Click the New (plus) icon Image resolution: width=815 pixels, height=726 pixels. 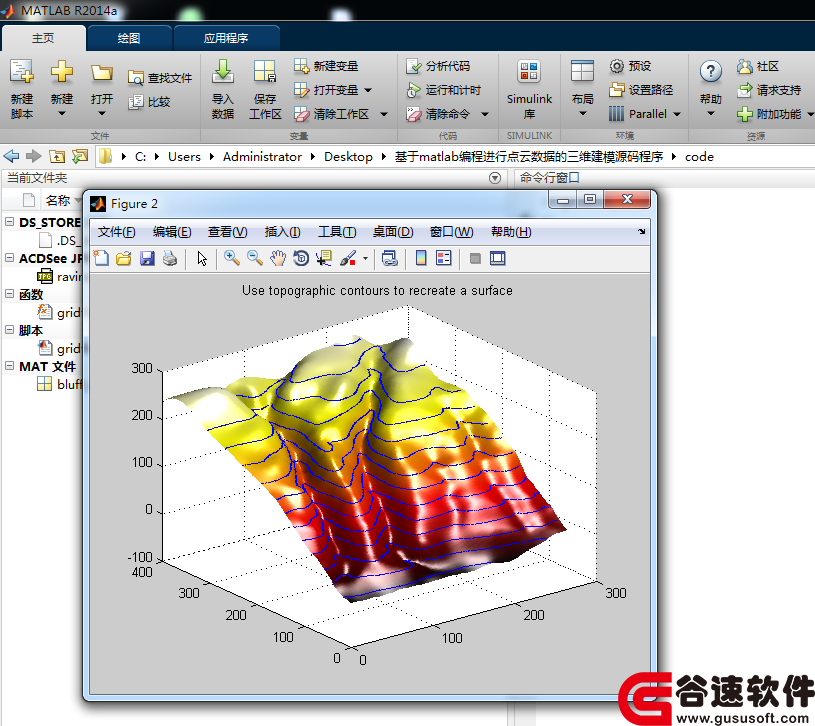[x=61, y=71]
